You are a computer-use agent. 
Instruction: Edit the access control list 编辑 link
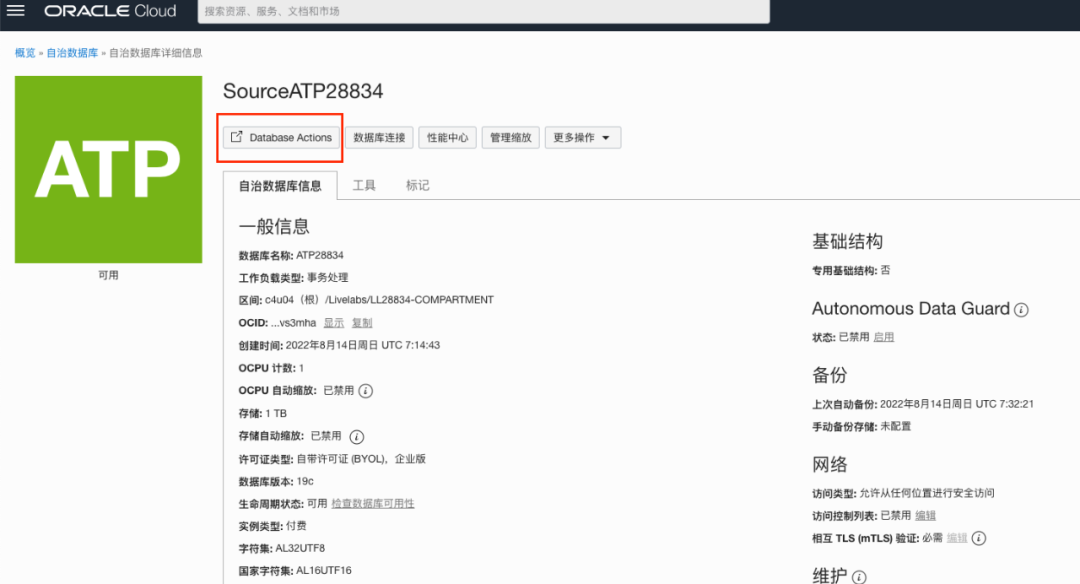pos(925,515)
